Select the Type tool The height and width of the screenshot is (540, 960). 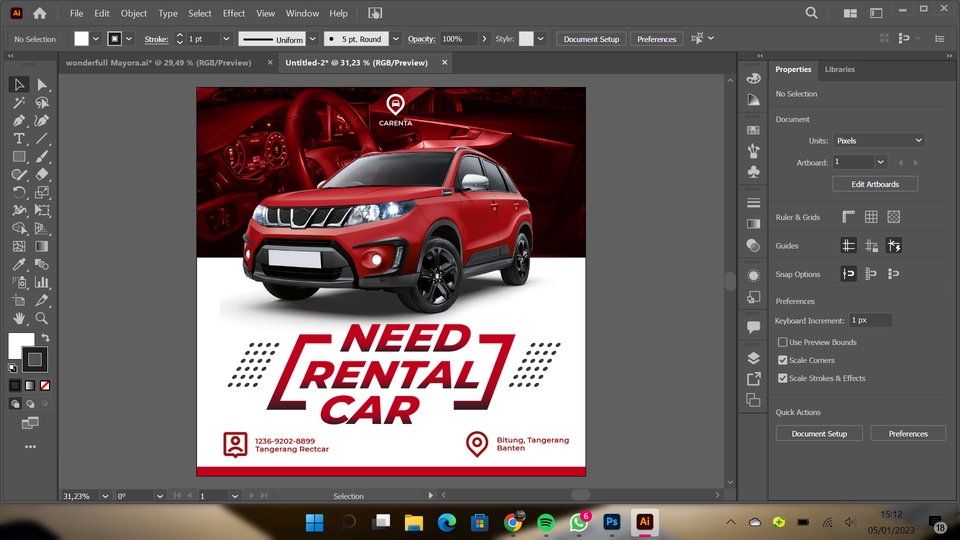(19, 139)
